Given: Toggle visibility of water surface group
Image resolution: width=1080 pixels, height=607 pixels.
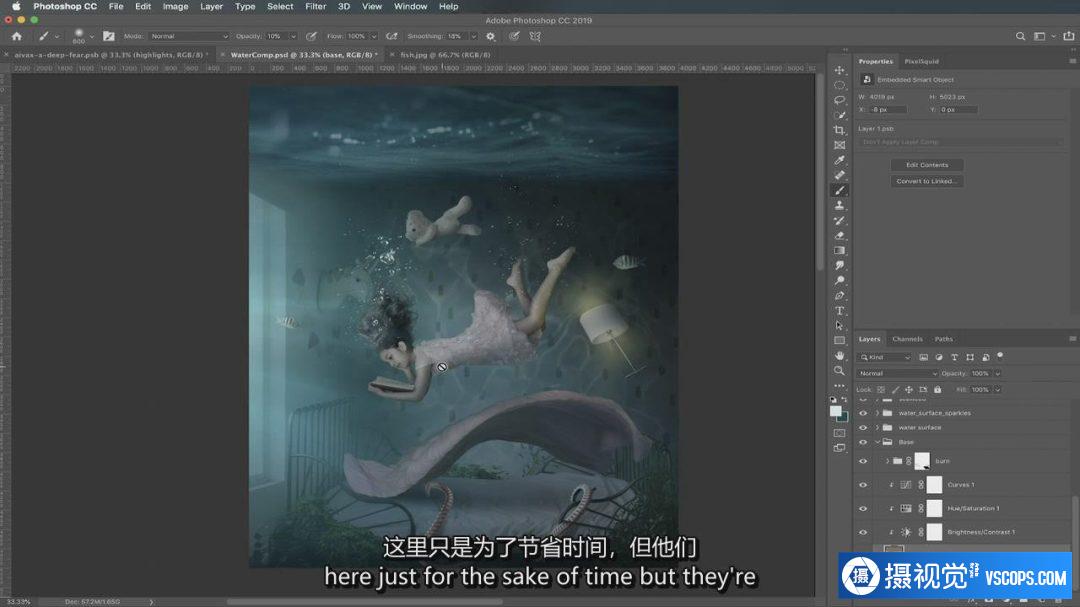Looking at the screenshot, I should point(863,428).
